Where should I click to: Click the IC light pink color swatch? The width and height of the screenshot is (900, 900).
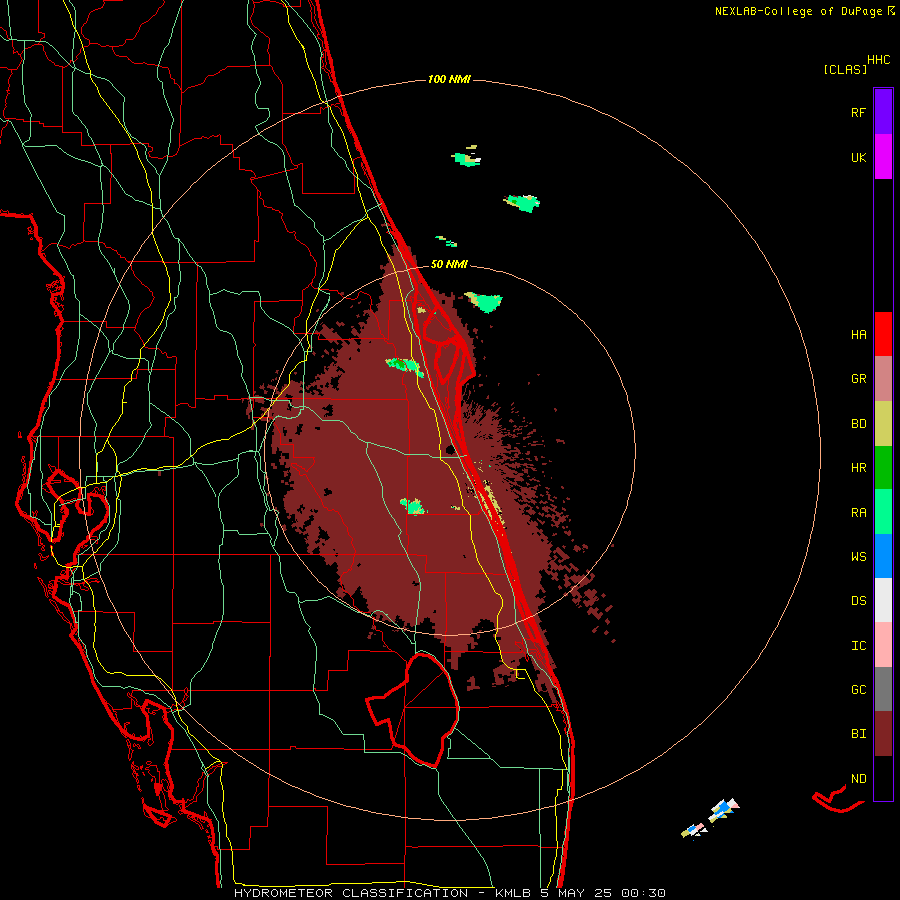(x=883, y=645)
